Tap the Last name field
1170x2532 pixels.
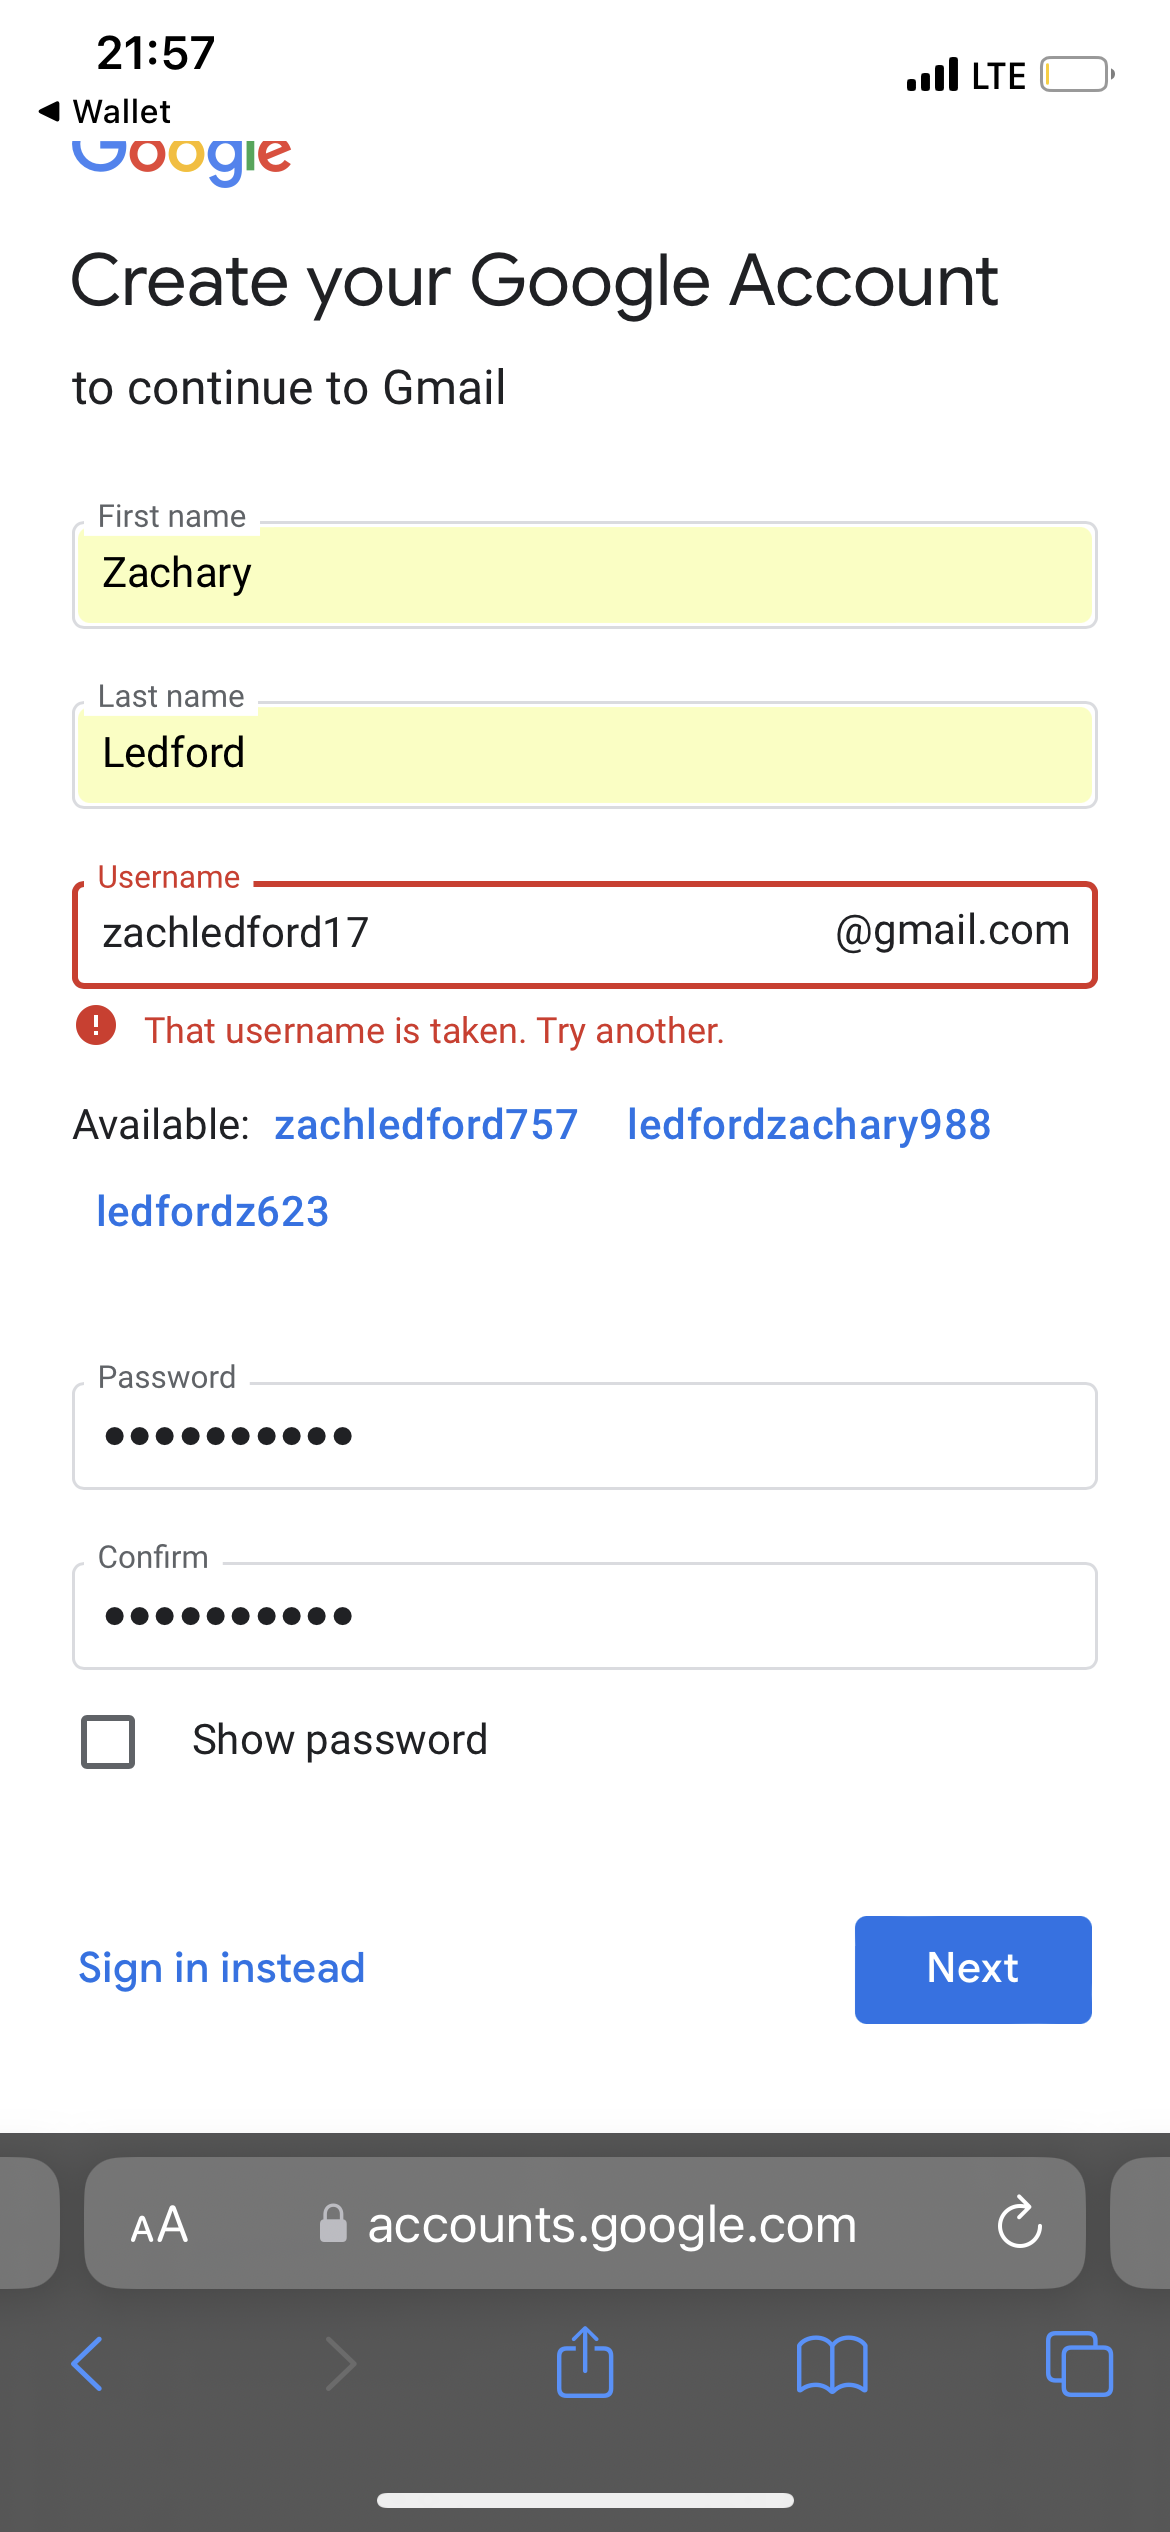pyautogui.click(x=585, y=755)
